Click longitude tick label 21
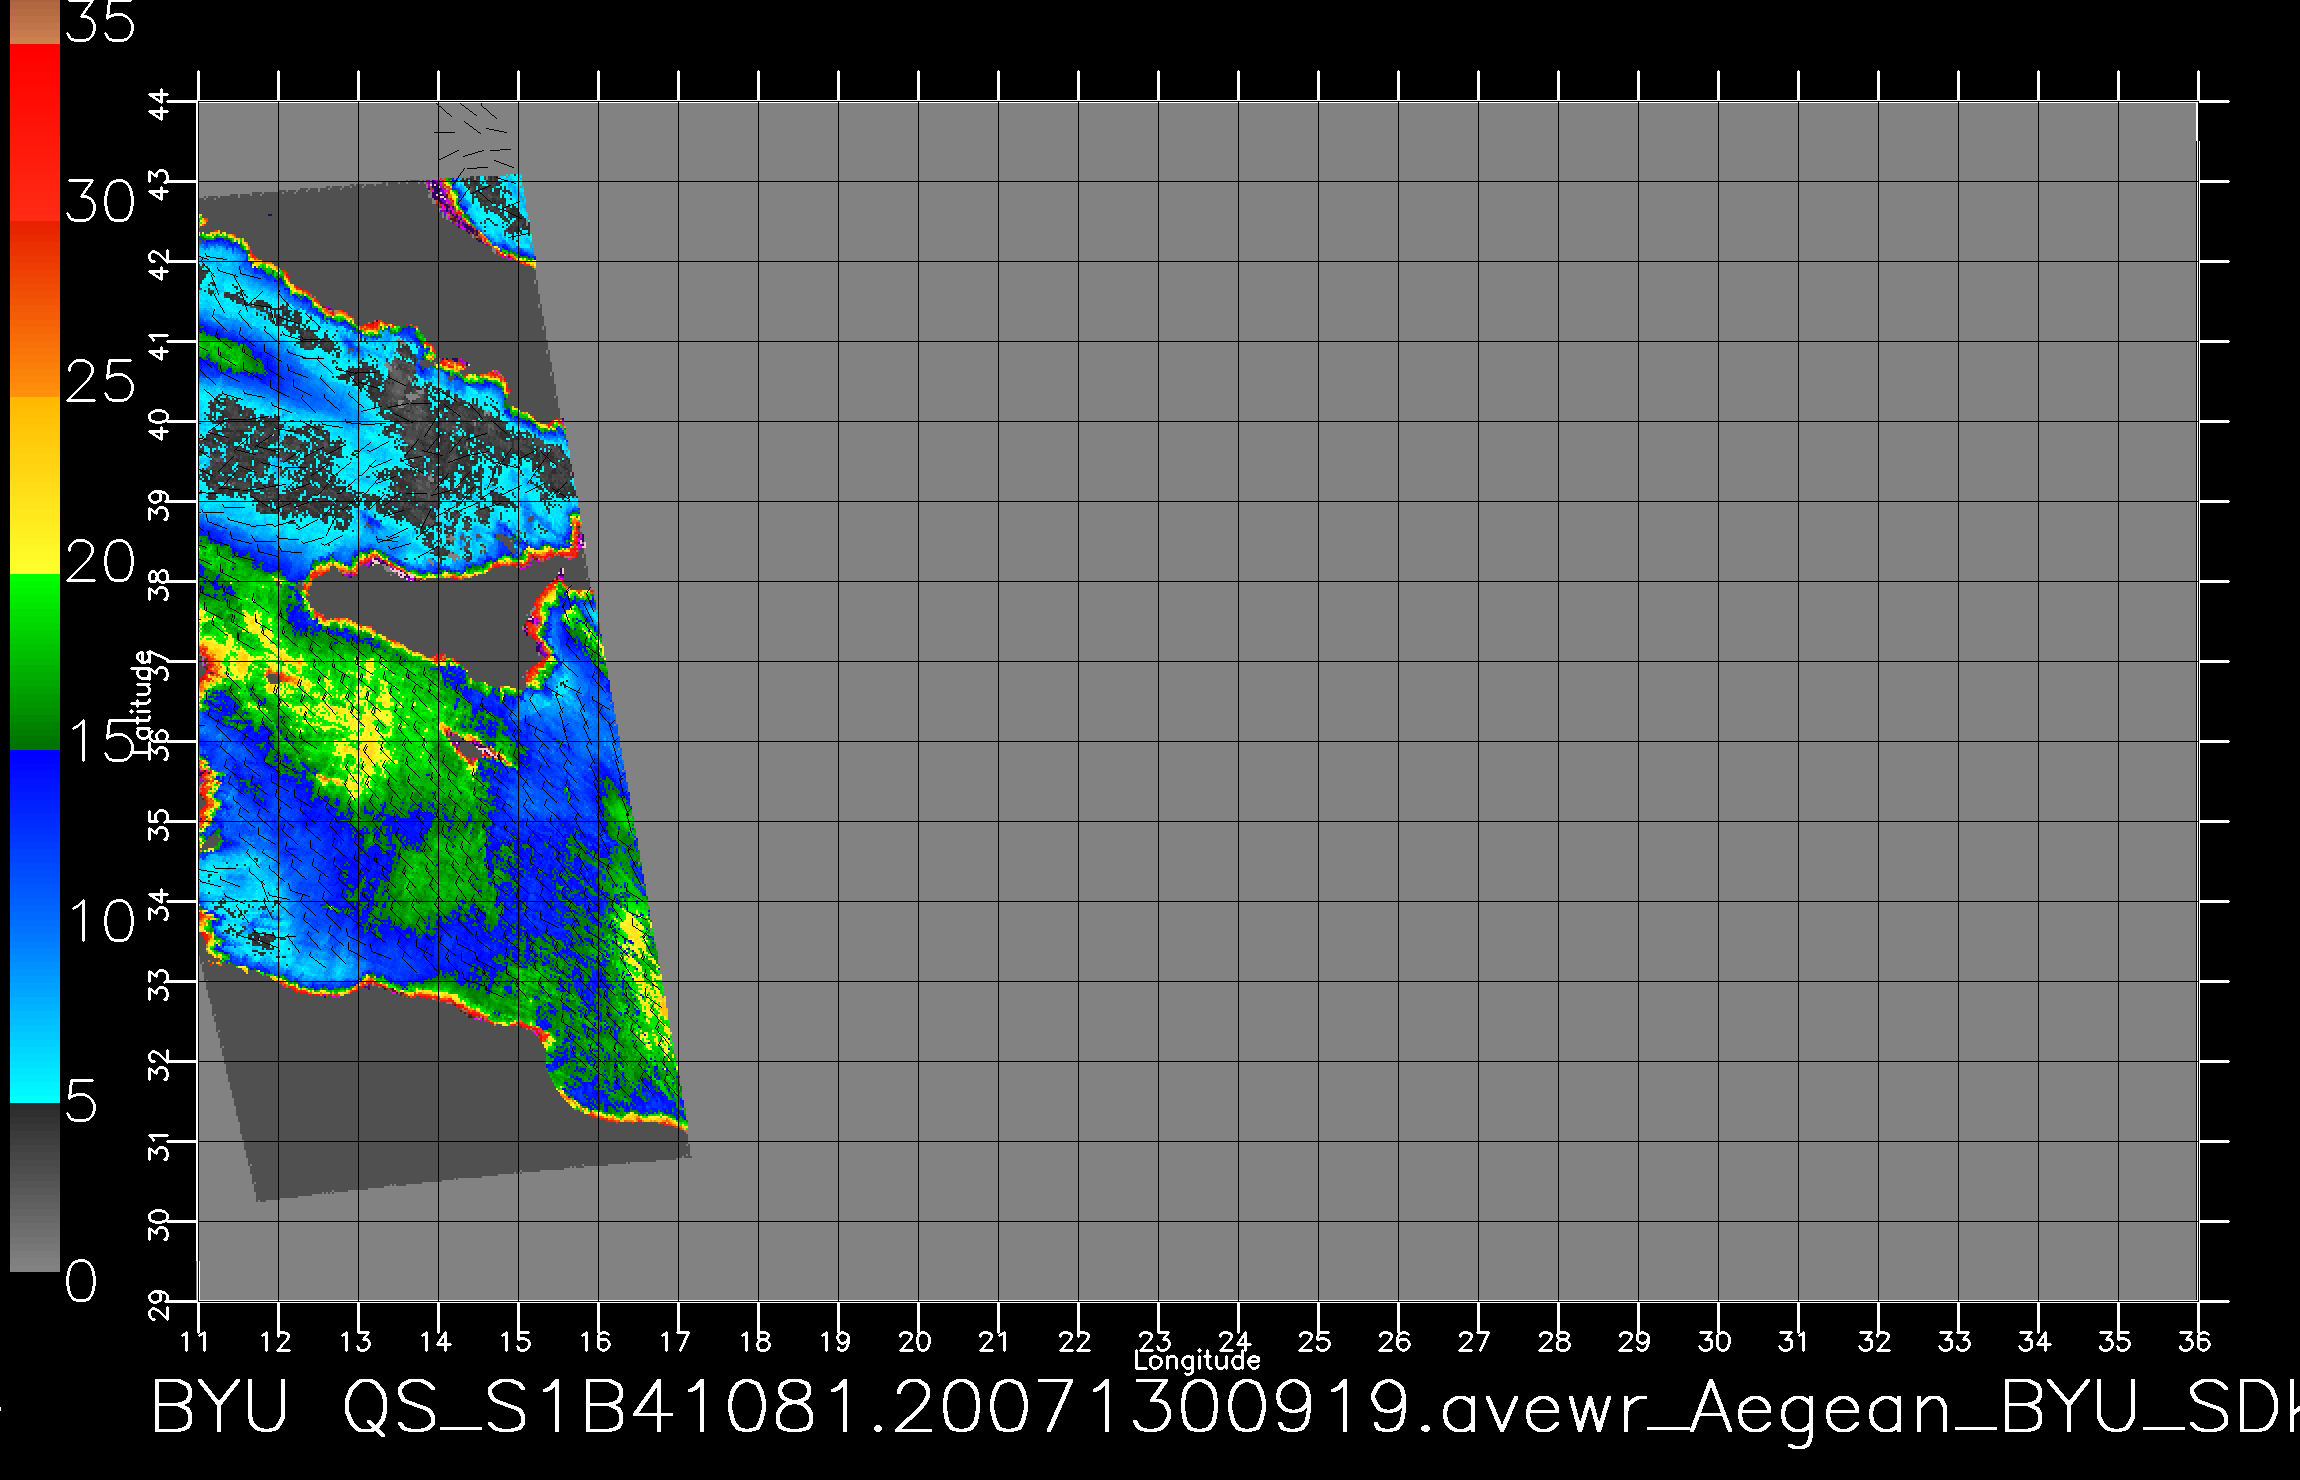The width and height of the screenshot is (2300, 1480). click(995, 1341)
